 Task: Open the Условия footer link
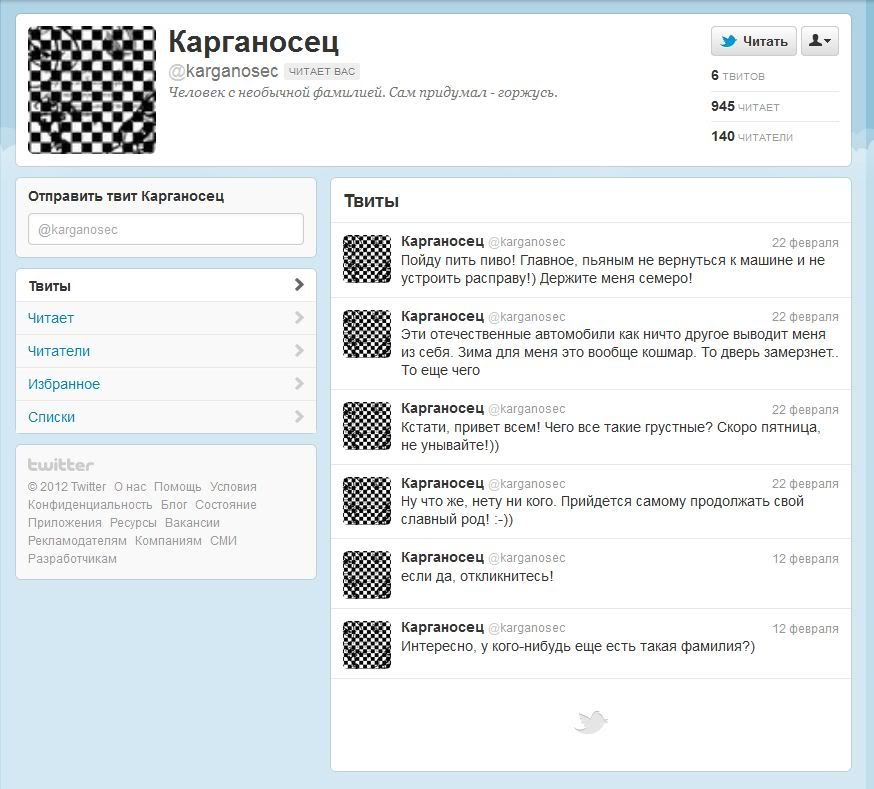tap(233, 486)
